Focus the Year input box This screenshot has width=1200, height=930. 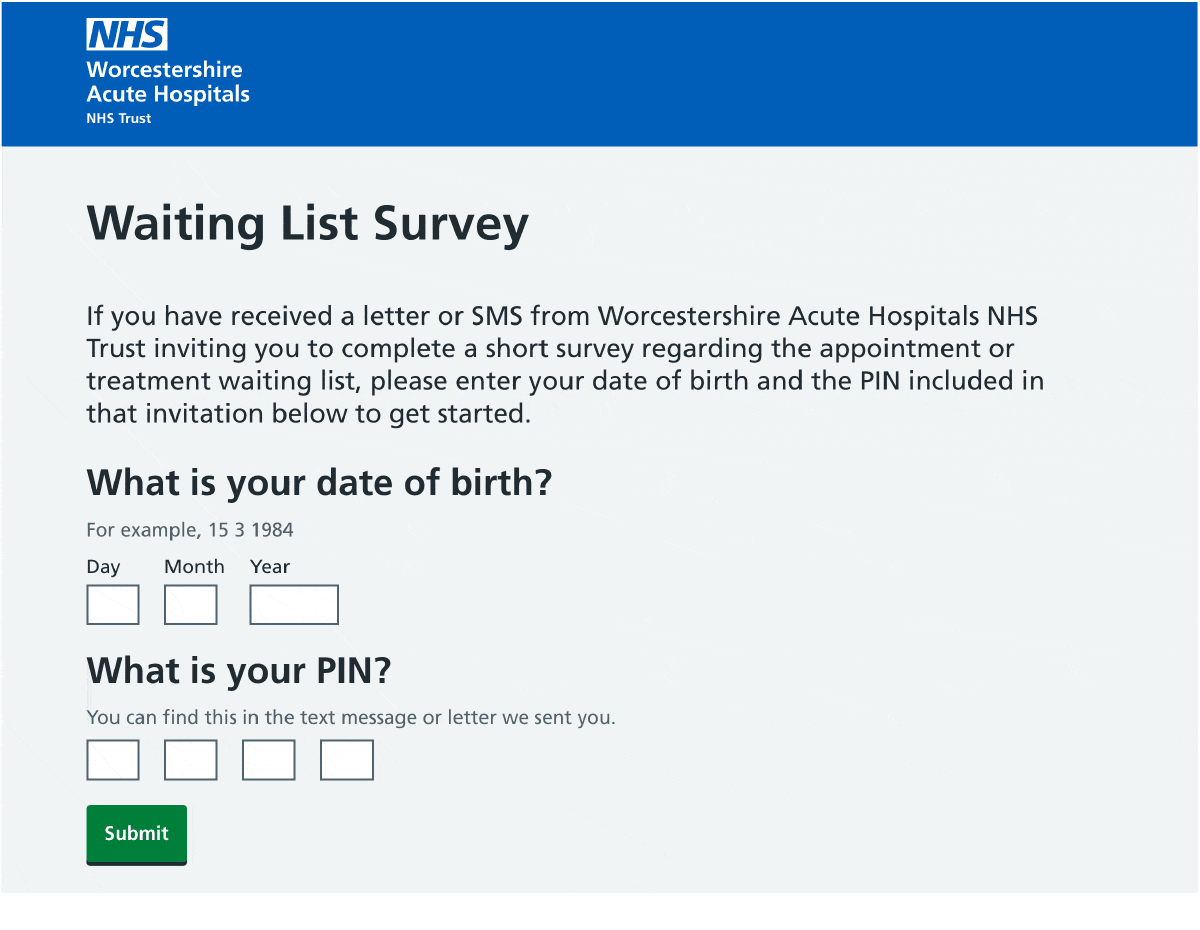pyautogui.click(x=294, y=605)
